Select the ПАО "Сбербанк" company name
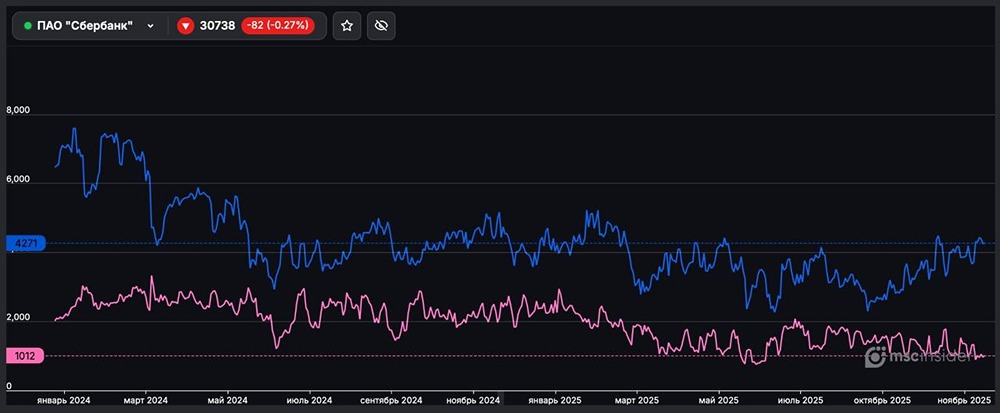1000x413 pixels. click(x=84, y=26)
